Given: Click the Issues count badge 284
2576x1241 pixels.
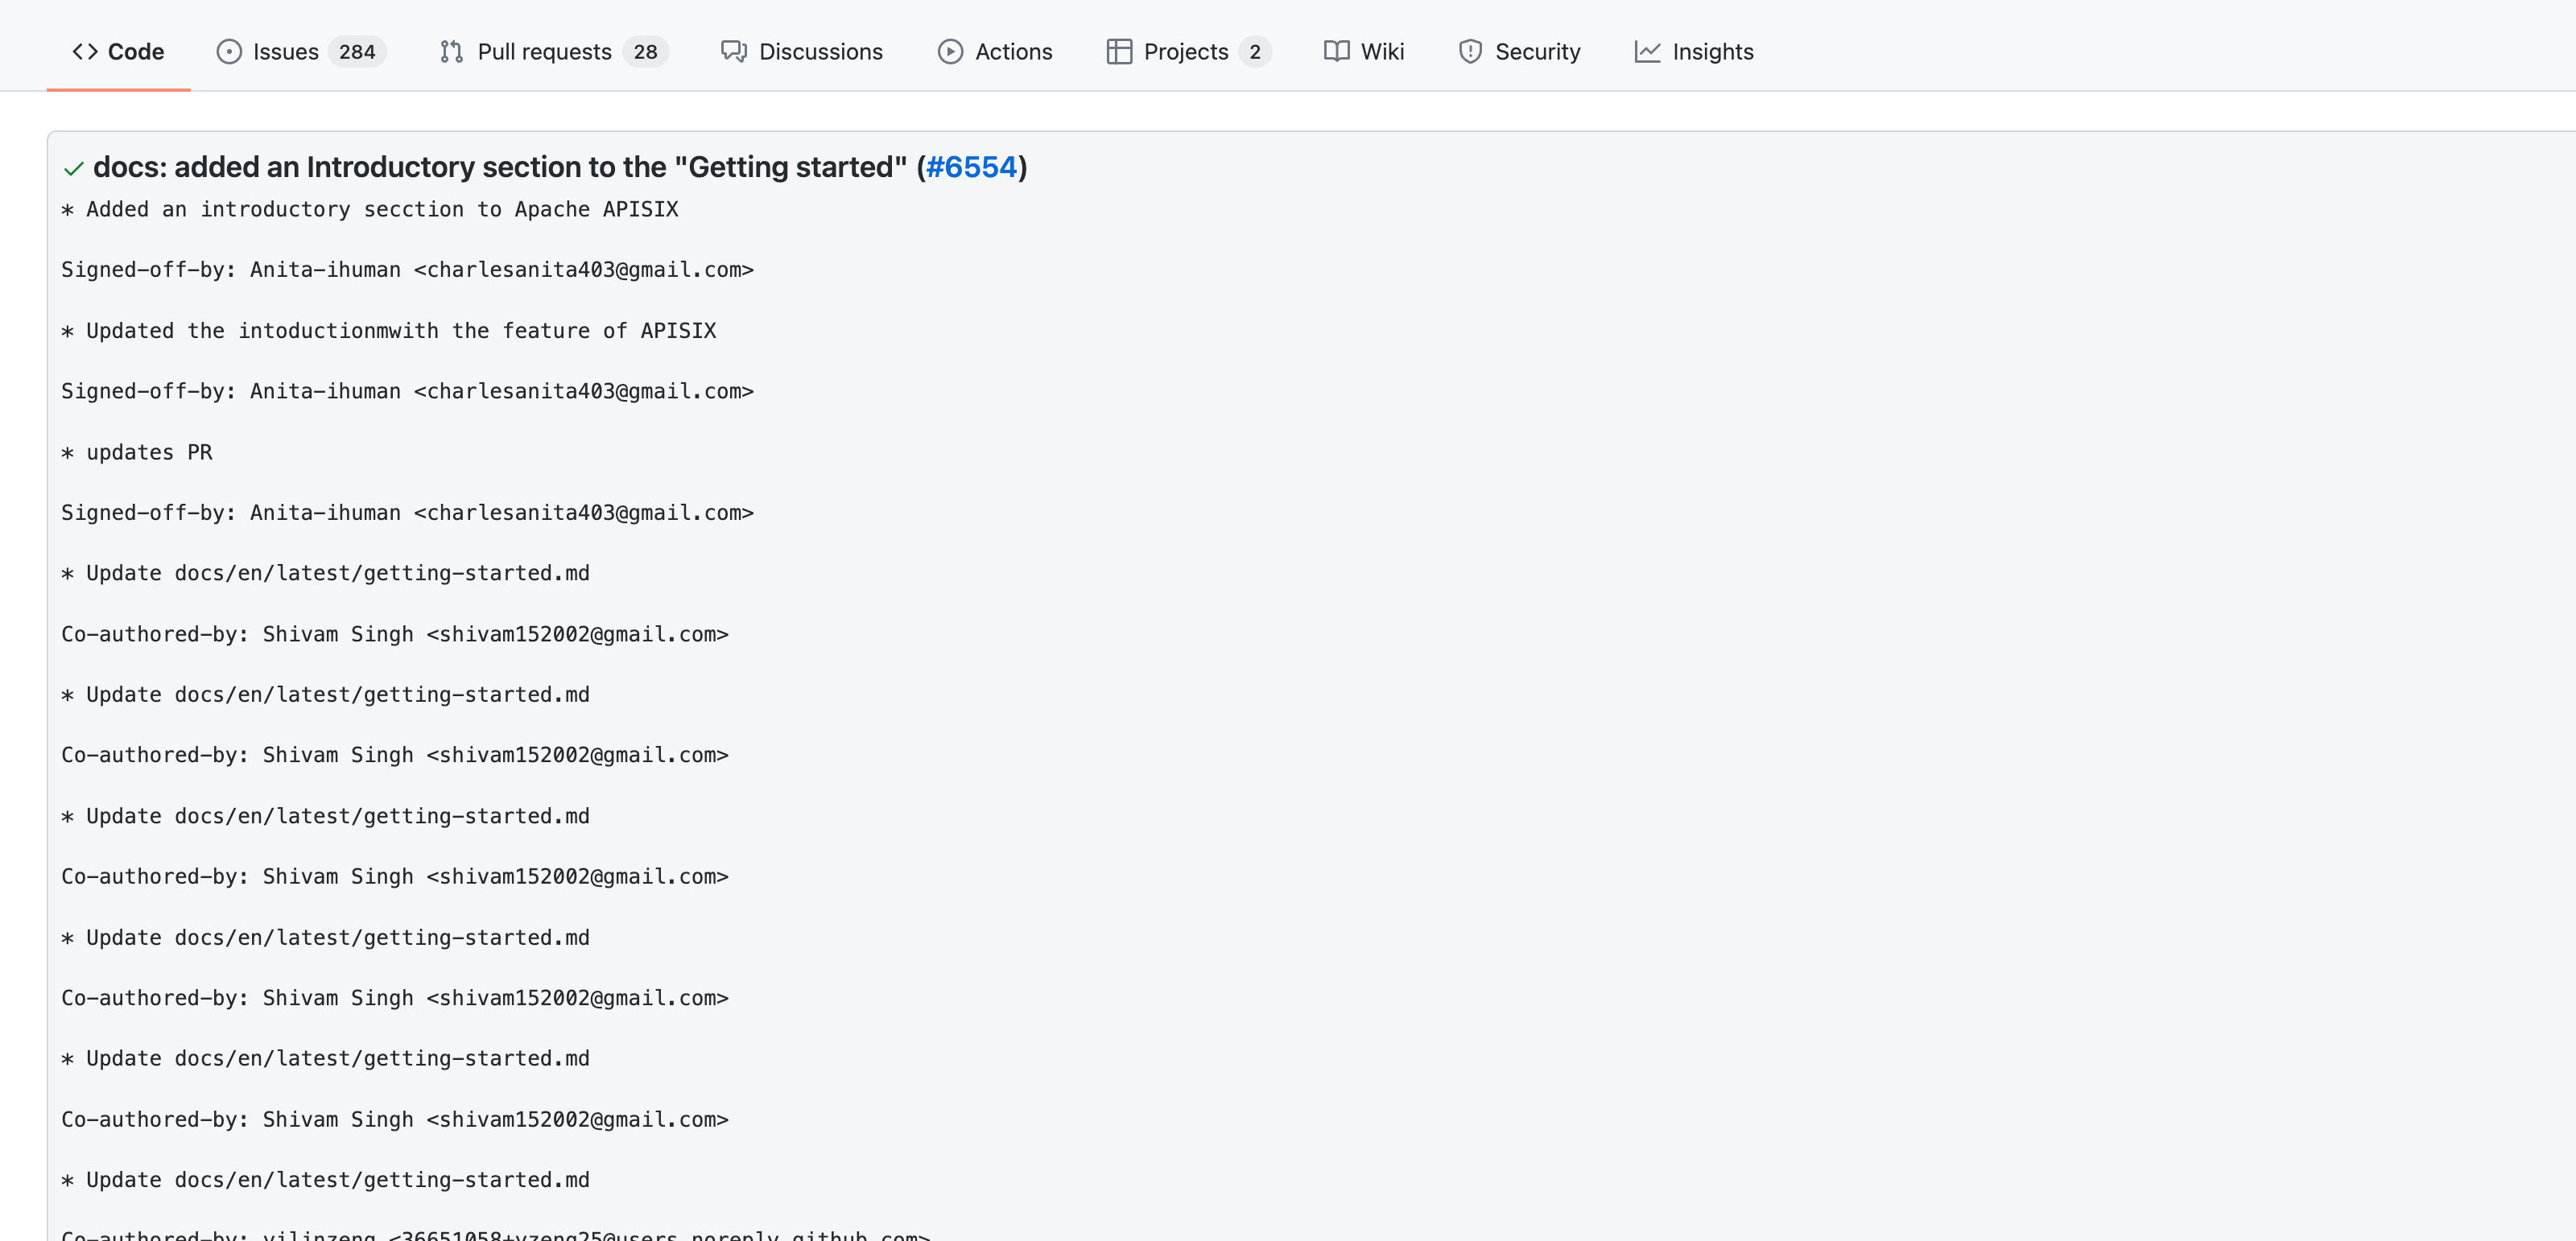Looking at the screenshot, I should point(357,52).
